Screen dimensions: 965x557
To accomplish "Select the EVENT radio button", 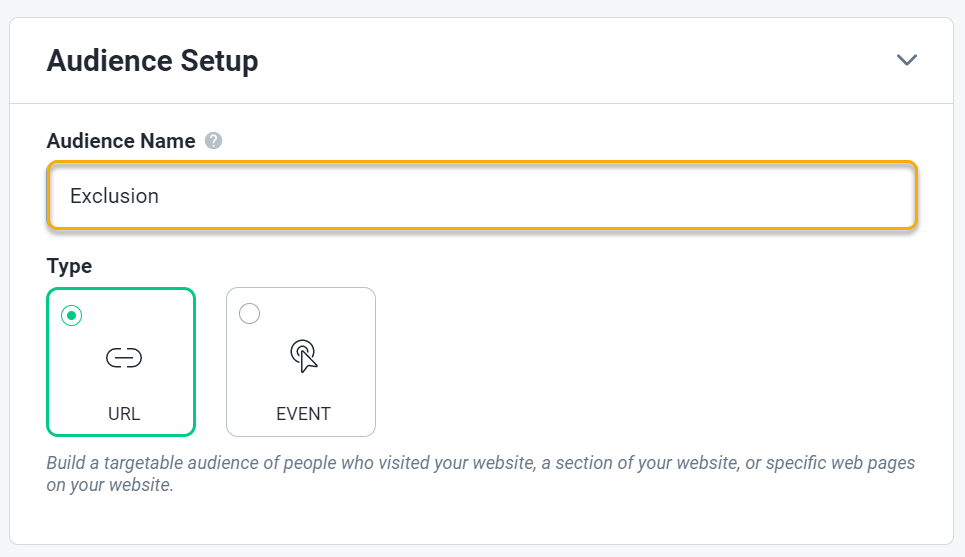I will point(250,314).
